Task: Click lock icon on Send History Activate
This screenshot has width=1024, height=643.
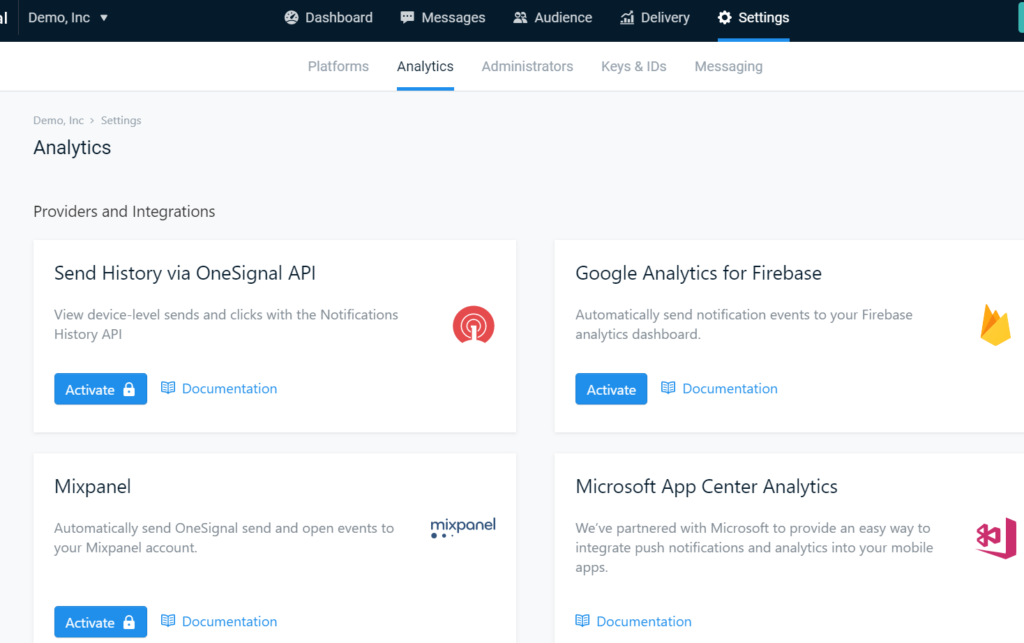Action: [x=129, y=389]
